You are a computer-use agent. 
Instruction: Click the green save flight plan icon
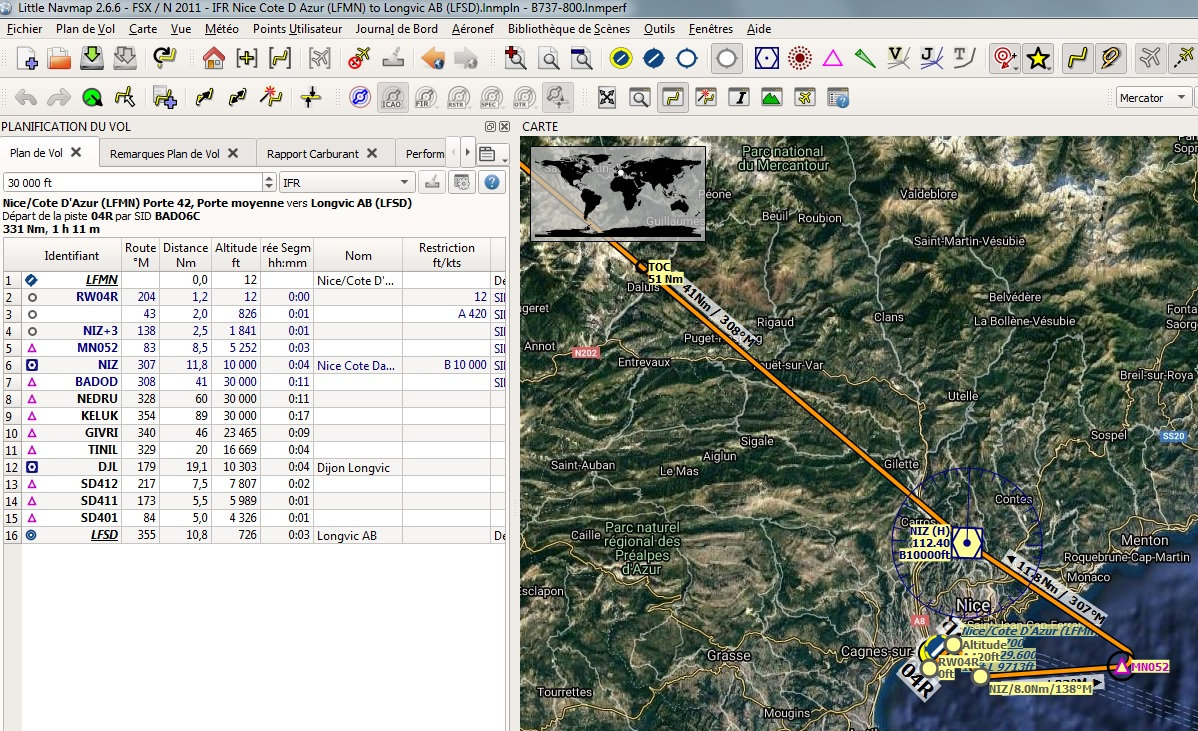(92, 59)
